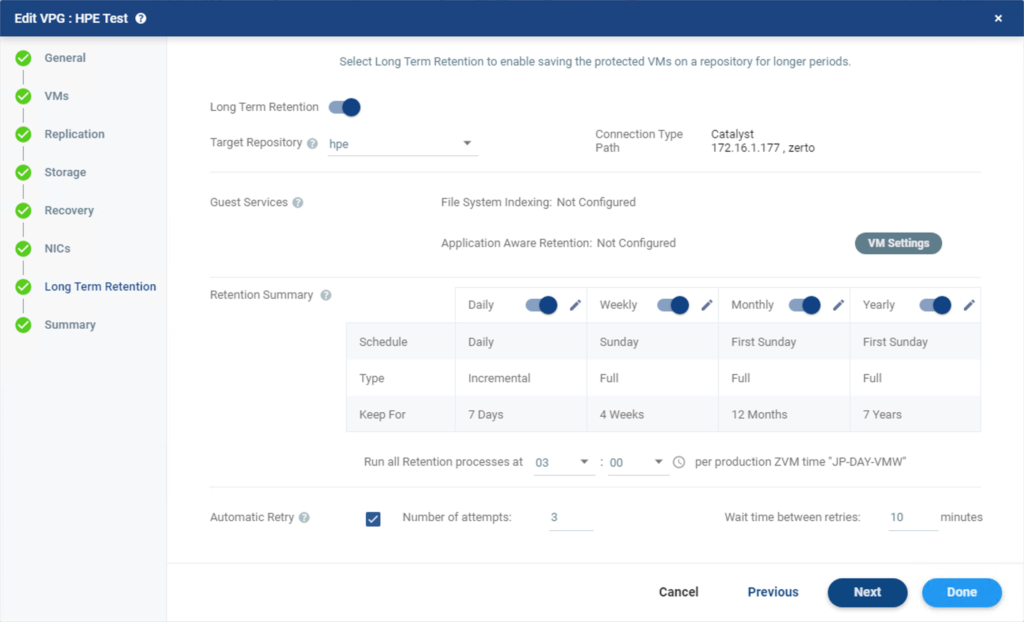Click the 'Sunday' weekly schedule cell

click(653, 342)
